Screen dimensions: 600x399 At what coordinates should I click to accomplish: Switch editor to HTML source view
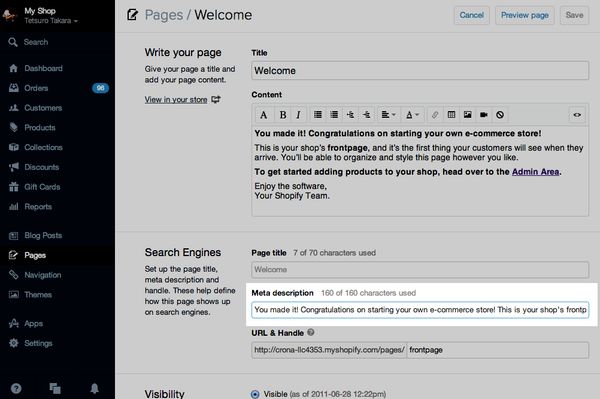(x=577, y=115)
